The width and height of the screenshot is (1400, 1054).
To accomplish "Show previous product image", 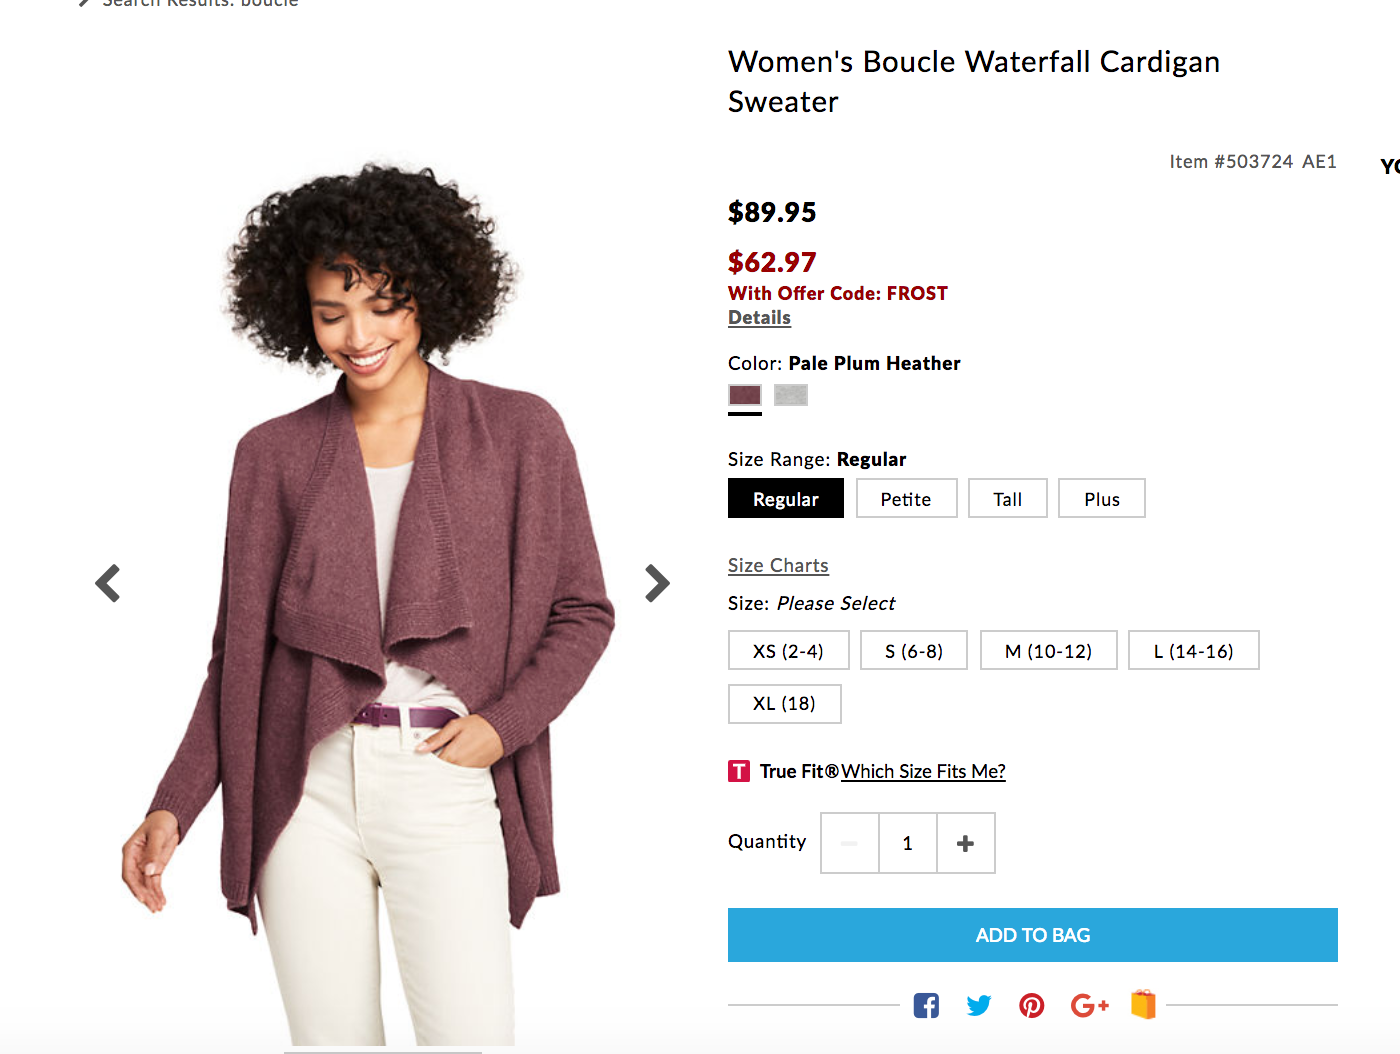I will coord(107,583).
